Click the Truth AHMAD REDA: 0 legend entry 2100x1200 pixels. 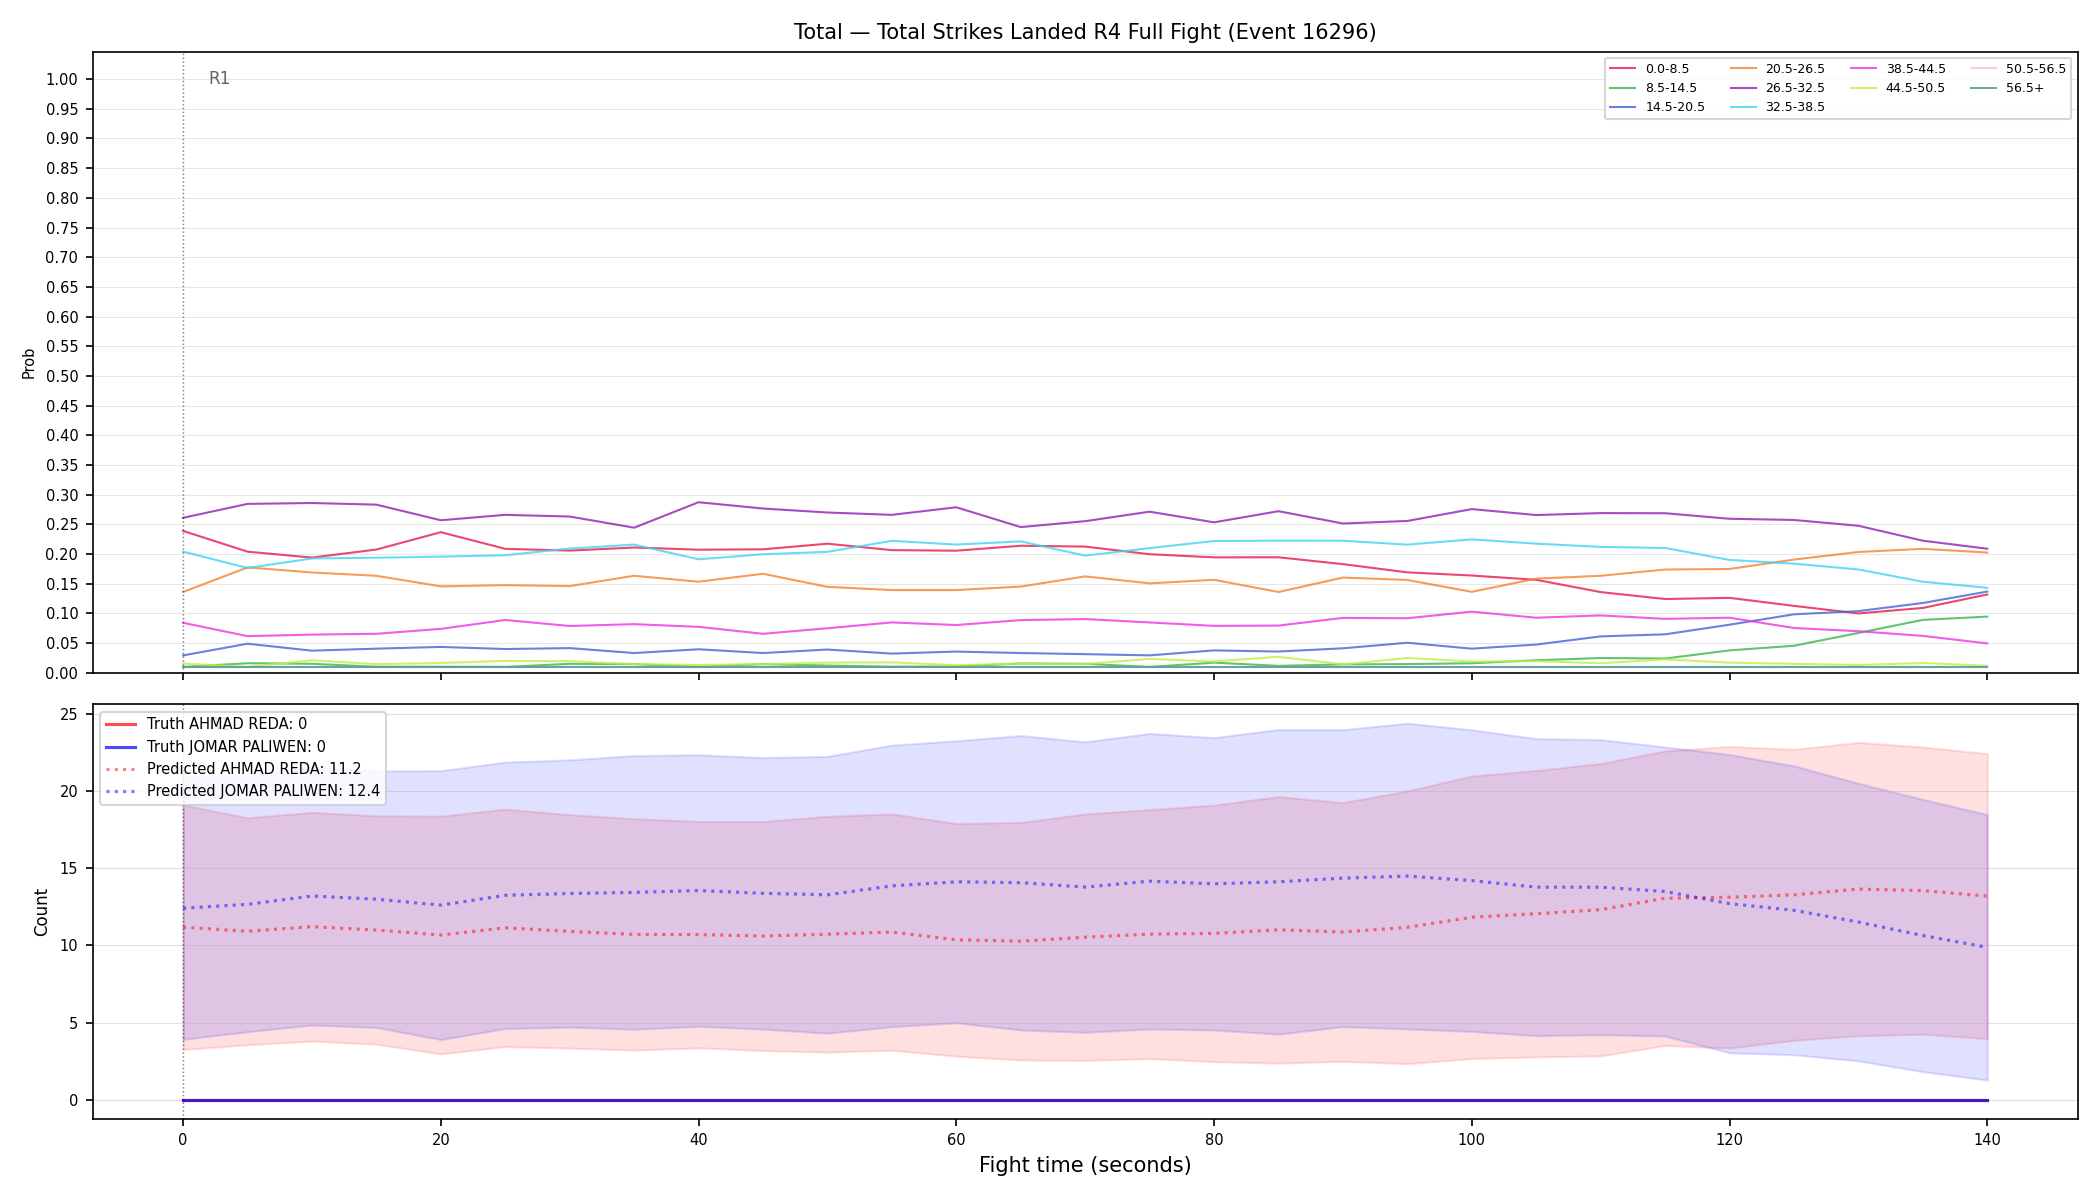(x=207, y=724)
